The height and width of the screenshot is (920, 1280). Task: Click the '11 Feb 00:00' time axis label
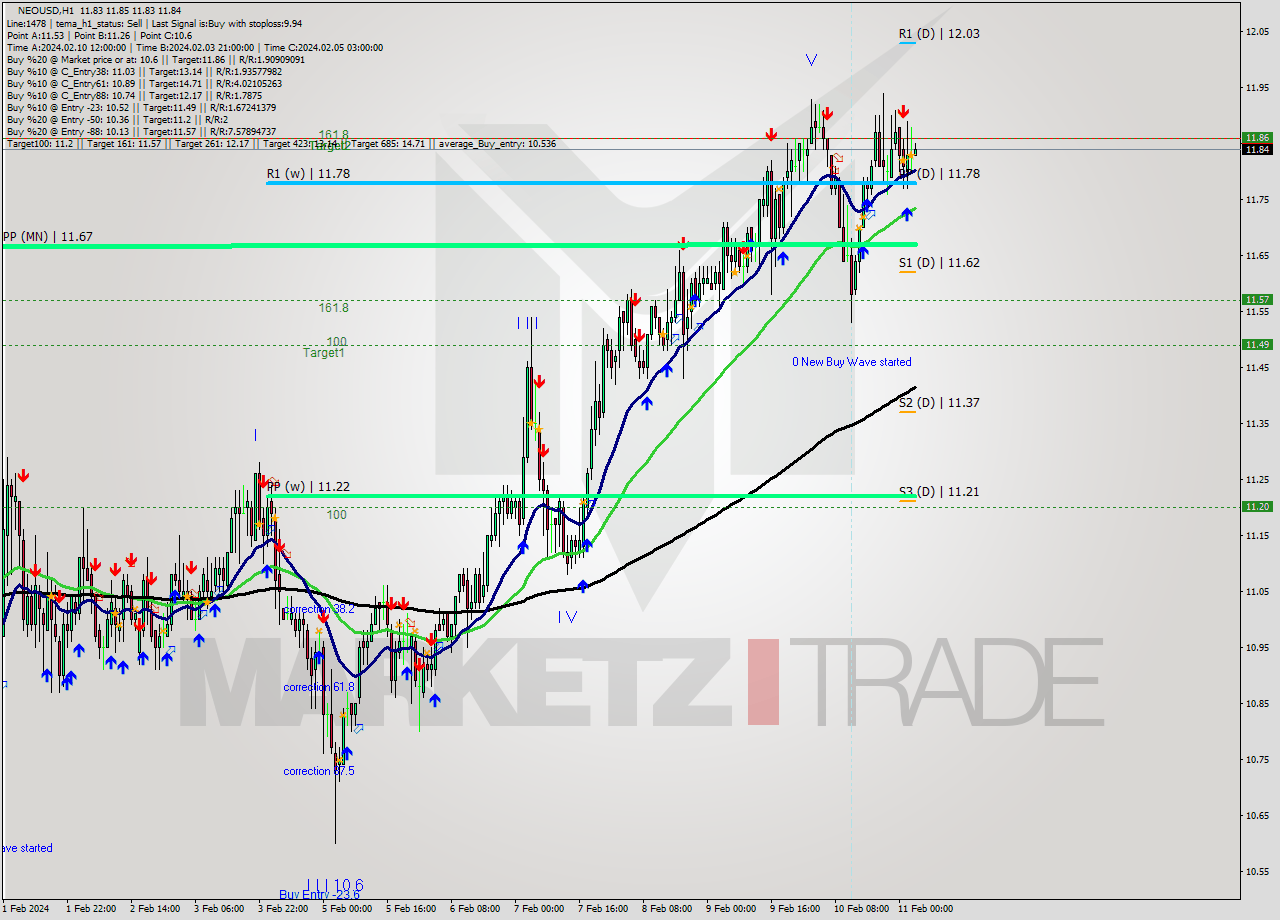click(x=925, y=909)
